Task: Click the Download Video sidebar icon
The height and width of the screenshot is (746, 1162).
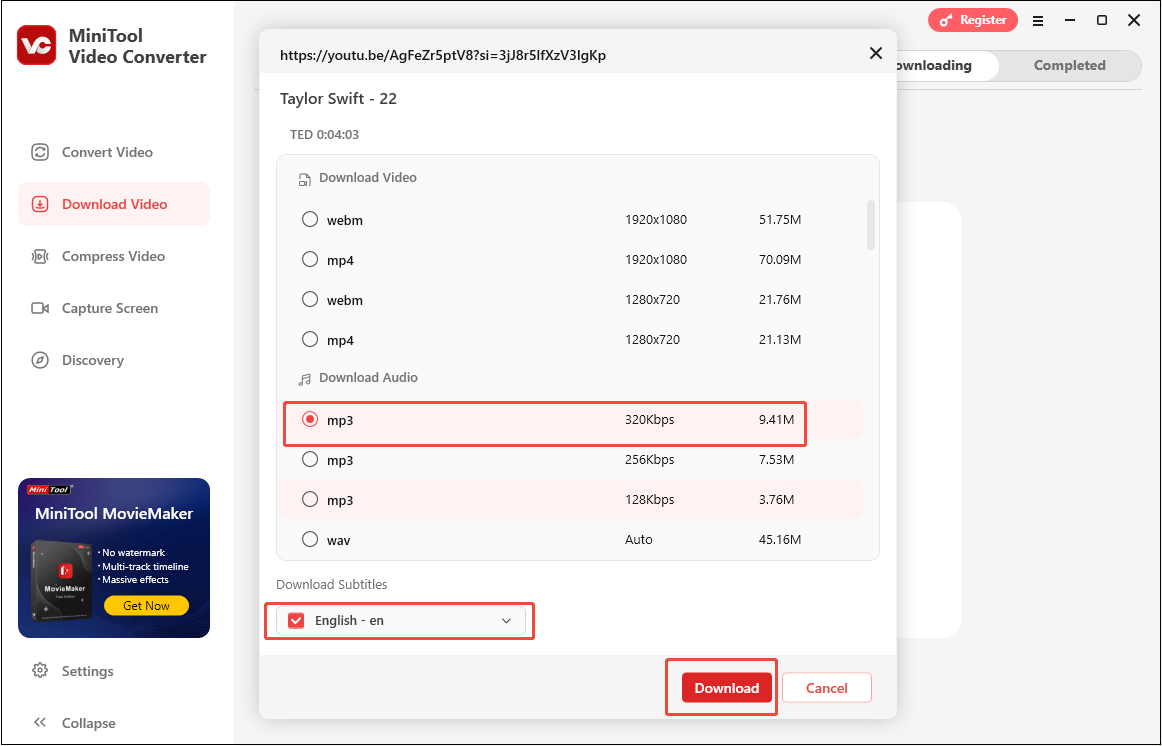Action: pos(40,204)
